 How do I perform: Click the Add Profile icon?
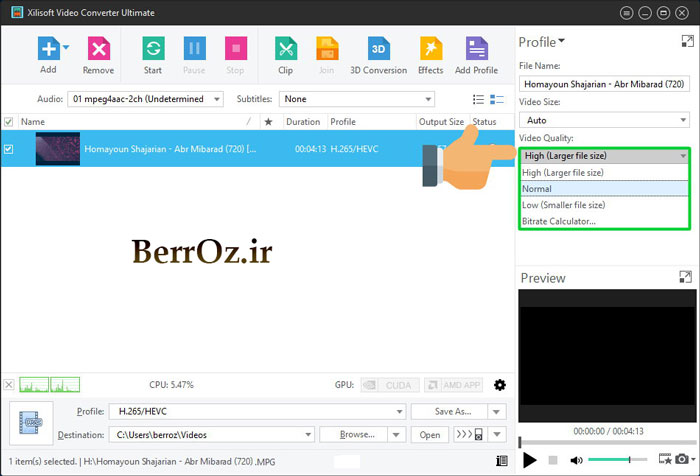[476, 49]
